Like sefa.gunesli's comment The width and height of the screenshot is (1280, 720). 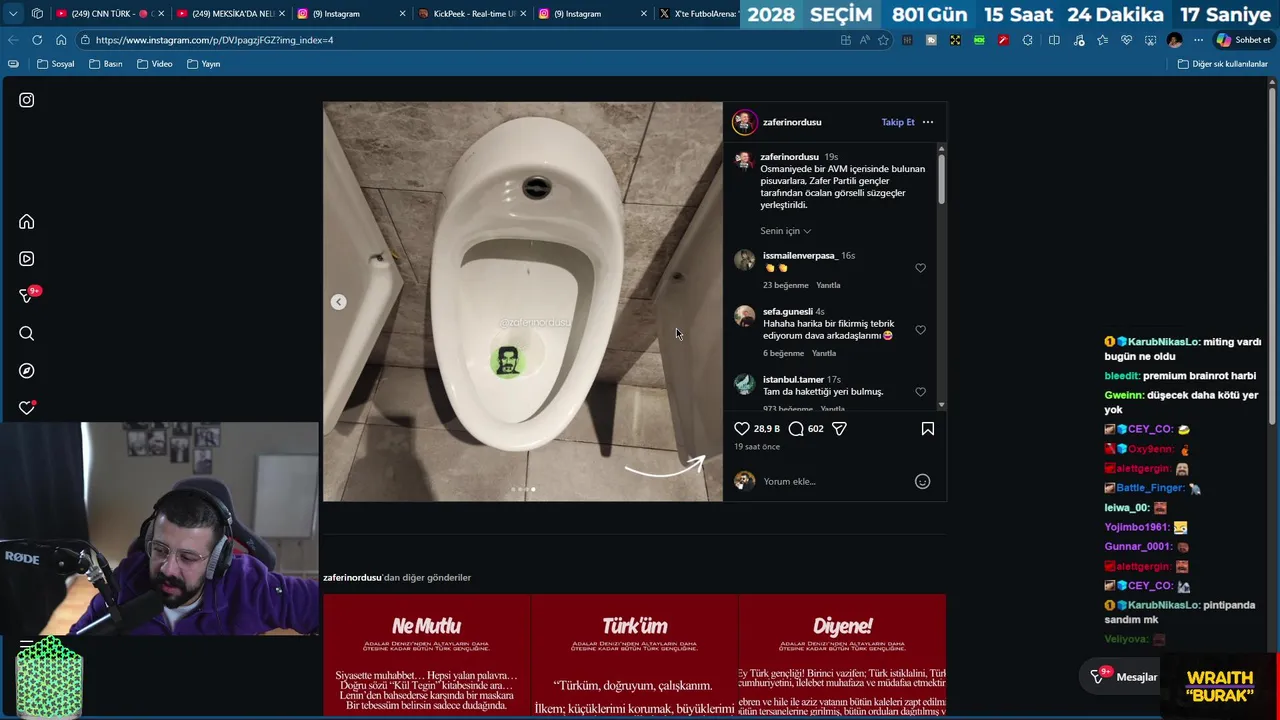921,330
